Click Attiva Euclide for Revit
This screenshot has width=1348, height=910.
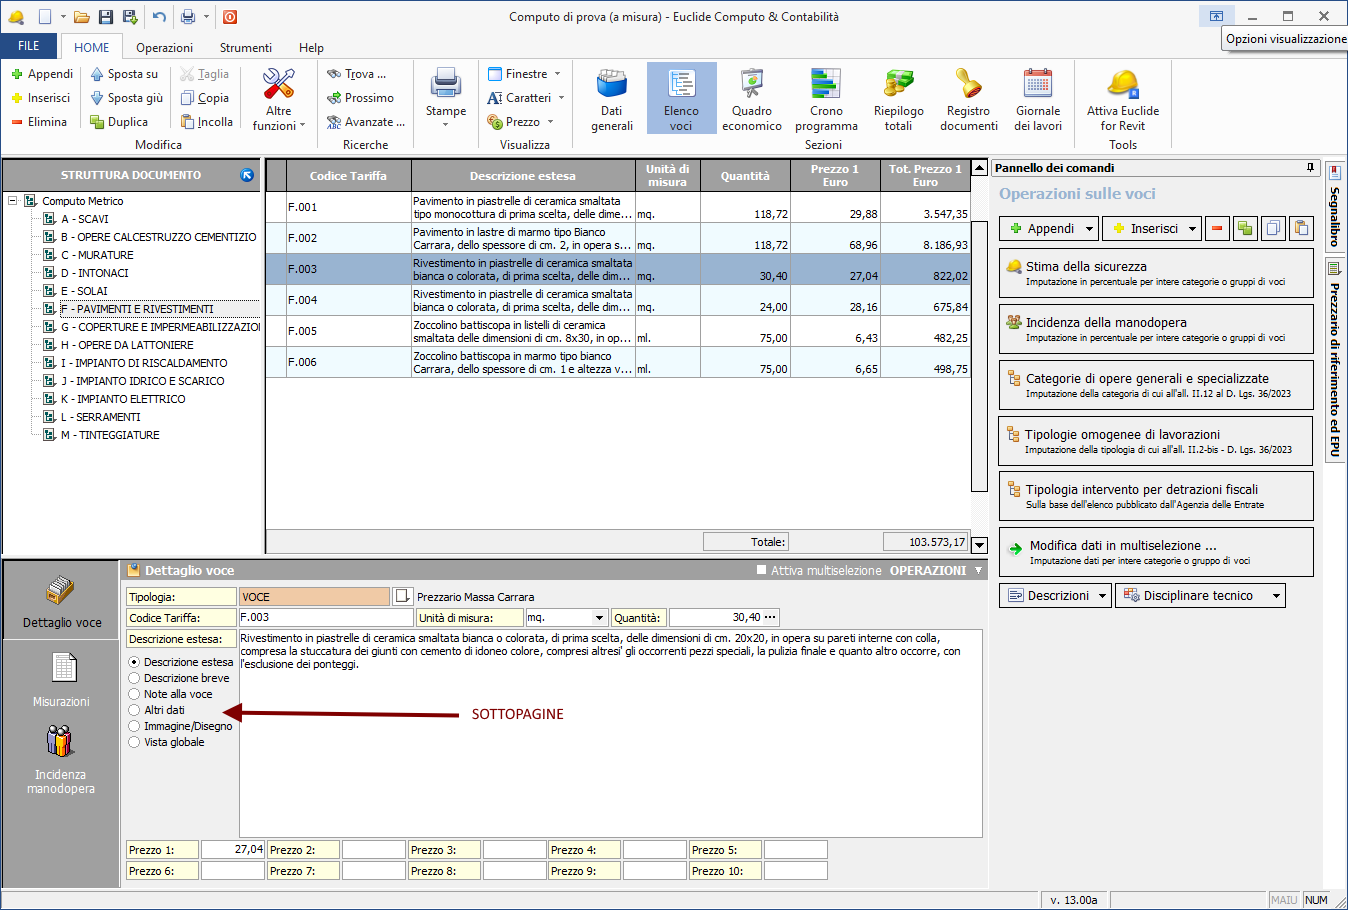click(x=1123, y=99)
